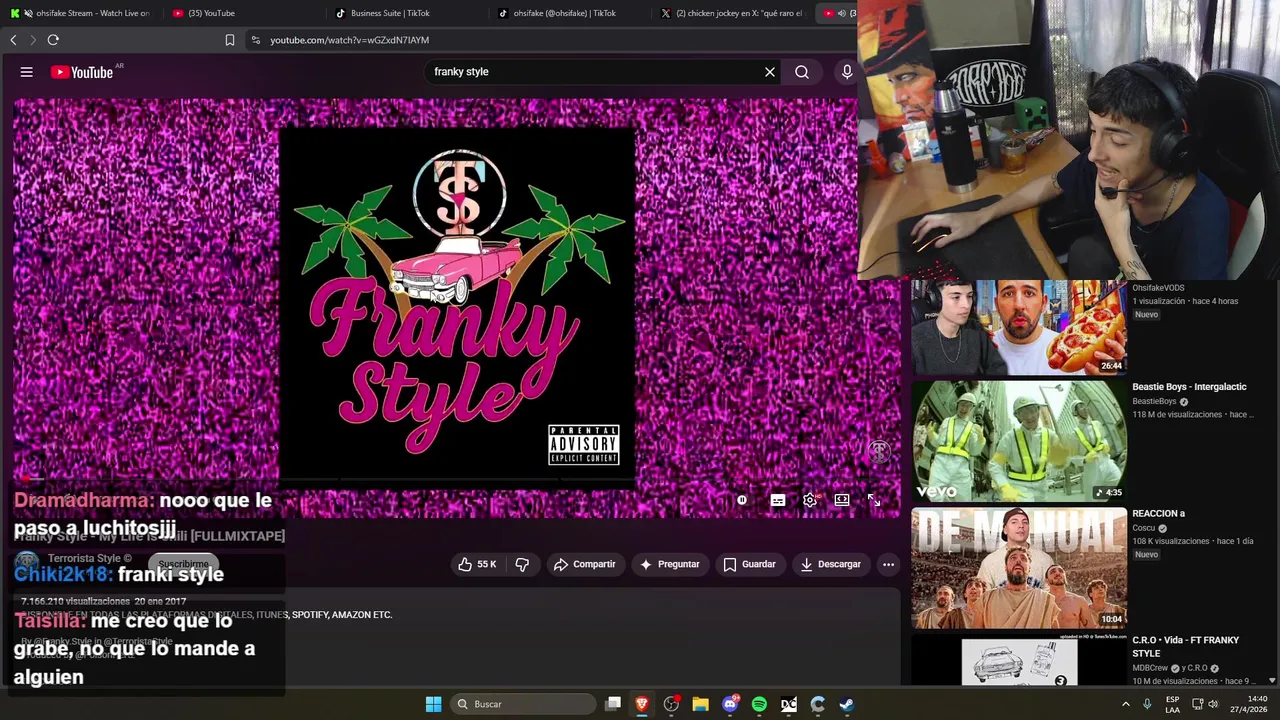The width and height of the screenshot is (1280, 720).
Task: Enter full screen video mode
Action: [874, 500]
